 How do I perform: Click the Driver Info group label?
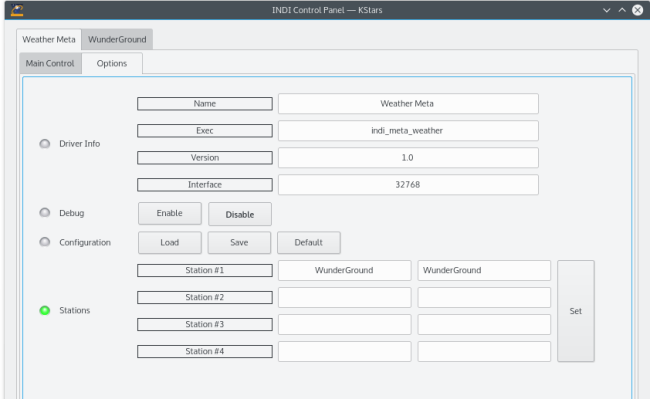tap(80, 144)
